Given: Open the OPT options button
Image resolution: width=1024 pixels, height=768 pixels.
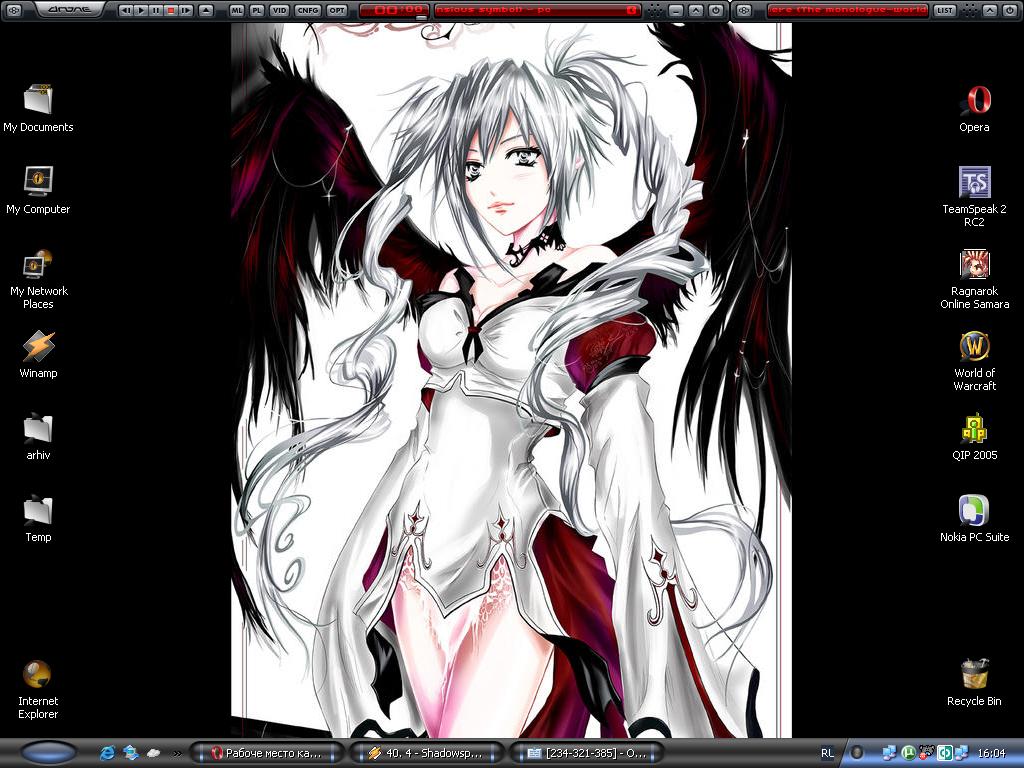Looking at the screenshot, I should coord(337,10).
